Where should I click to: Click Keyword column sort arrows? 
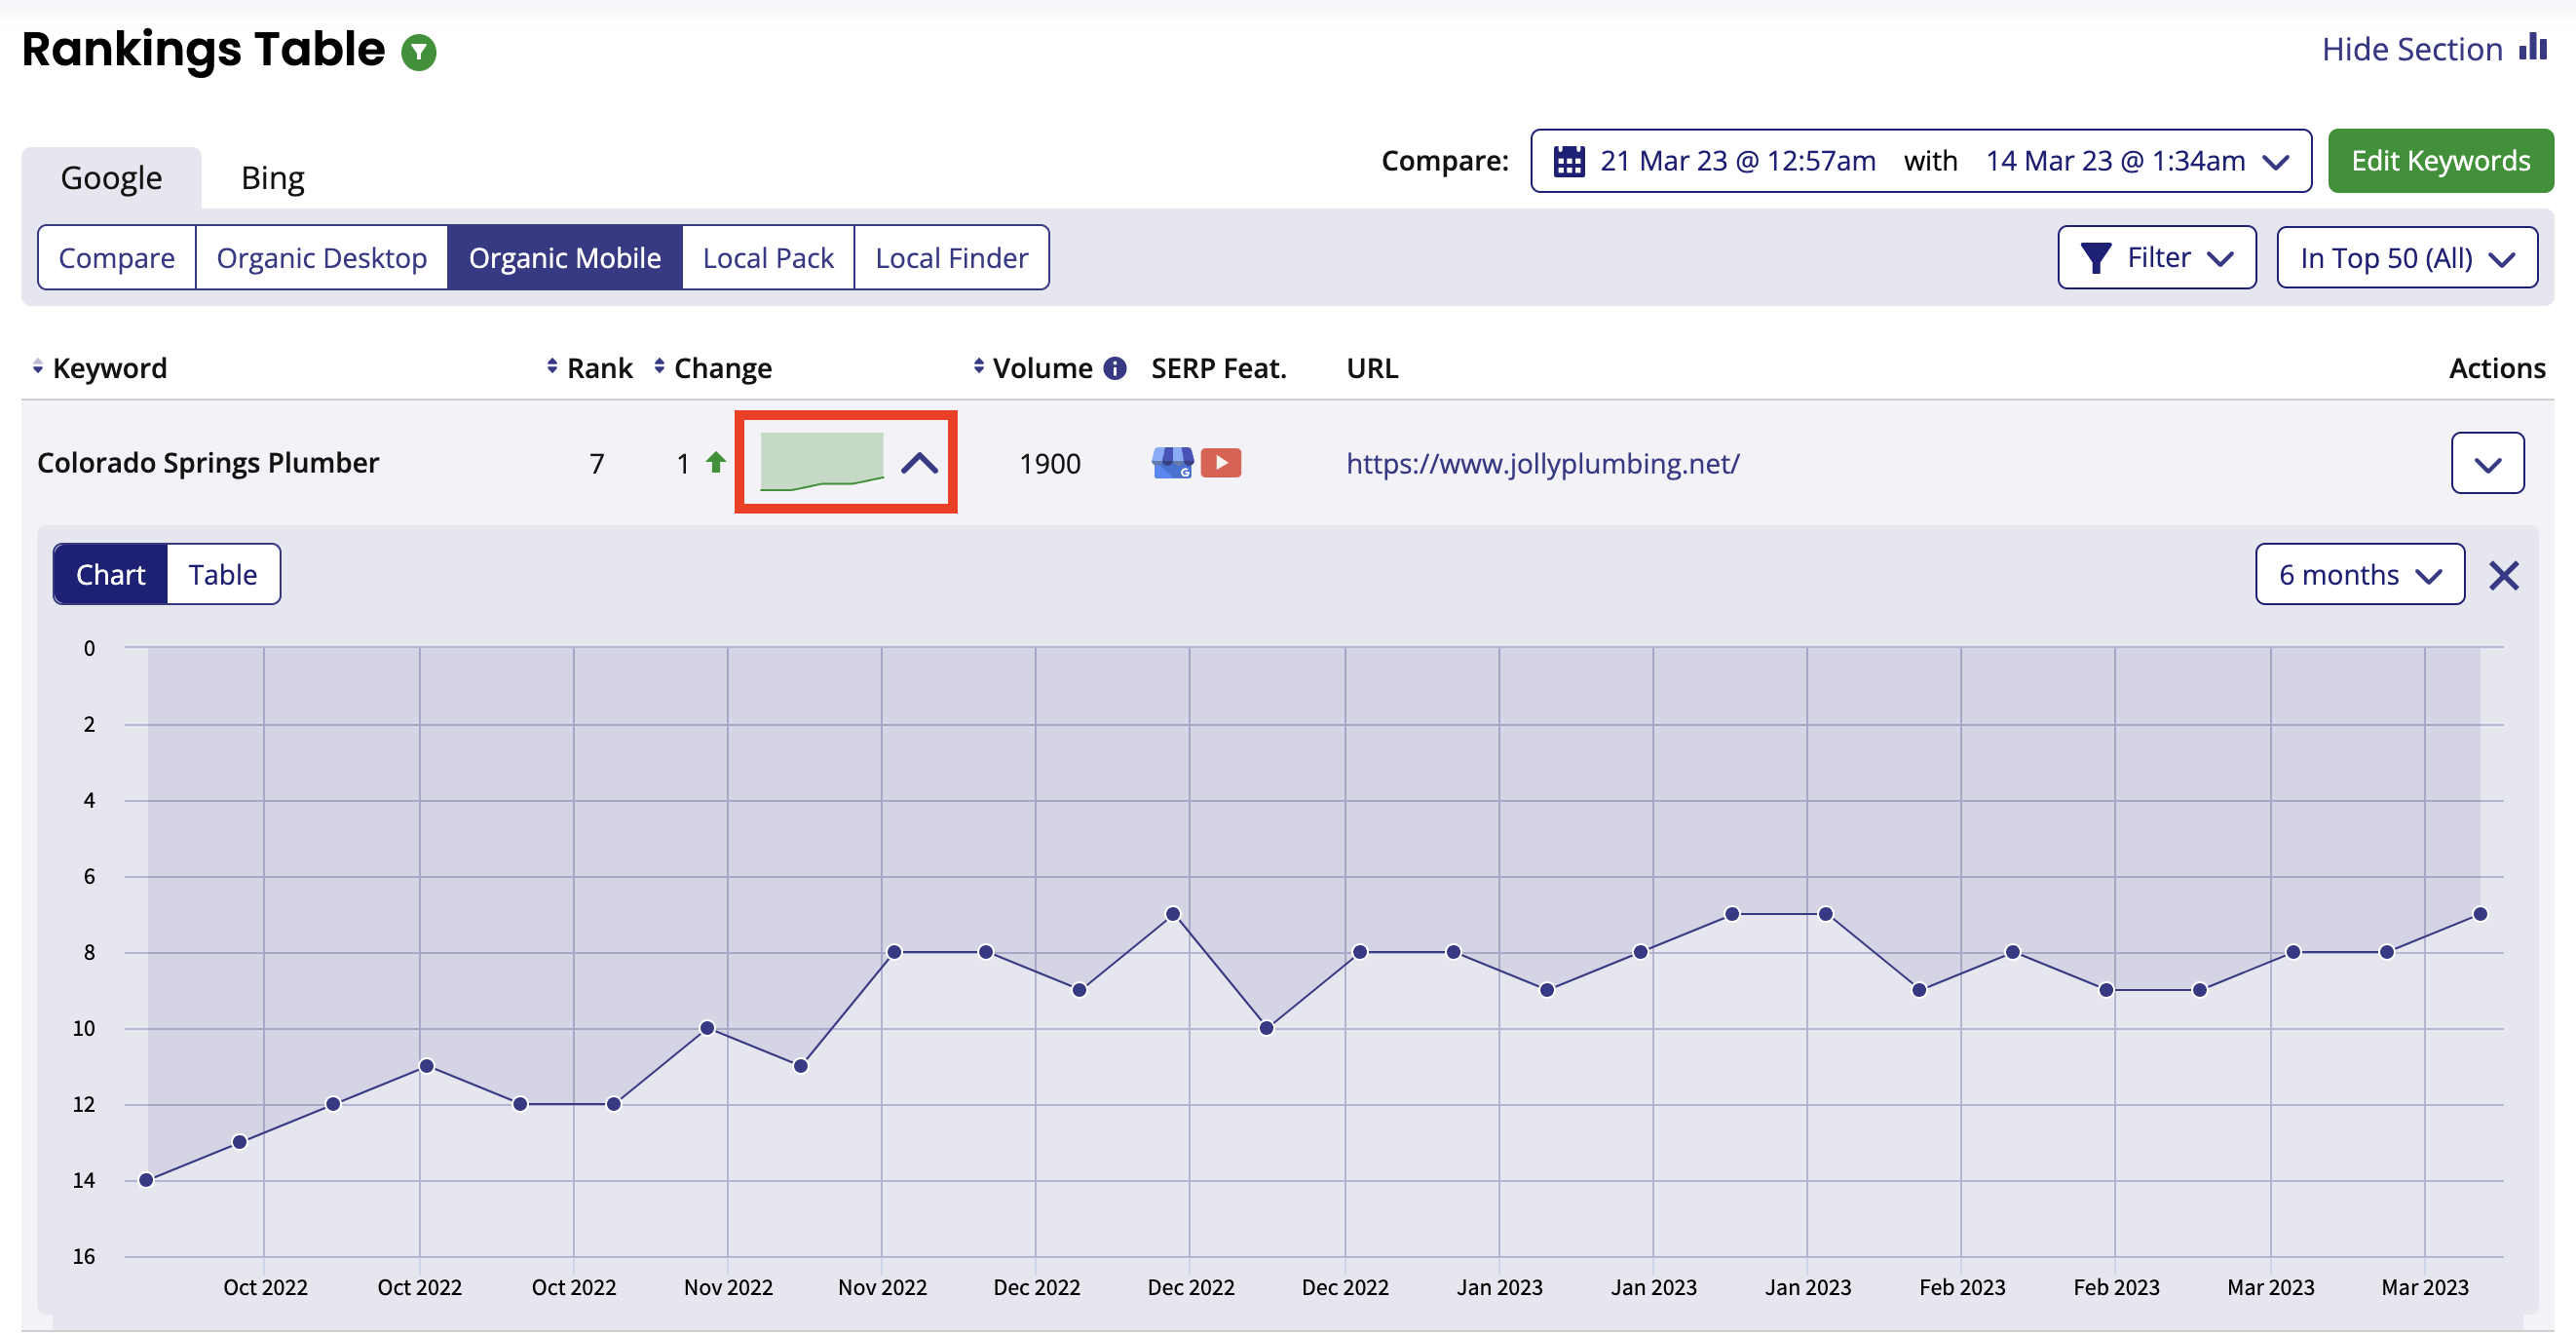(x=37, y=367)
